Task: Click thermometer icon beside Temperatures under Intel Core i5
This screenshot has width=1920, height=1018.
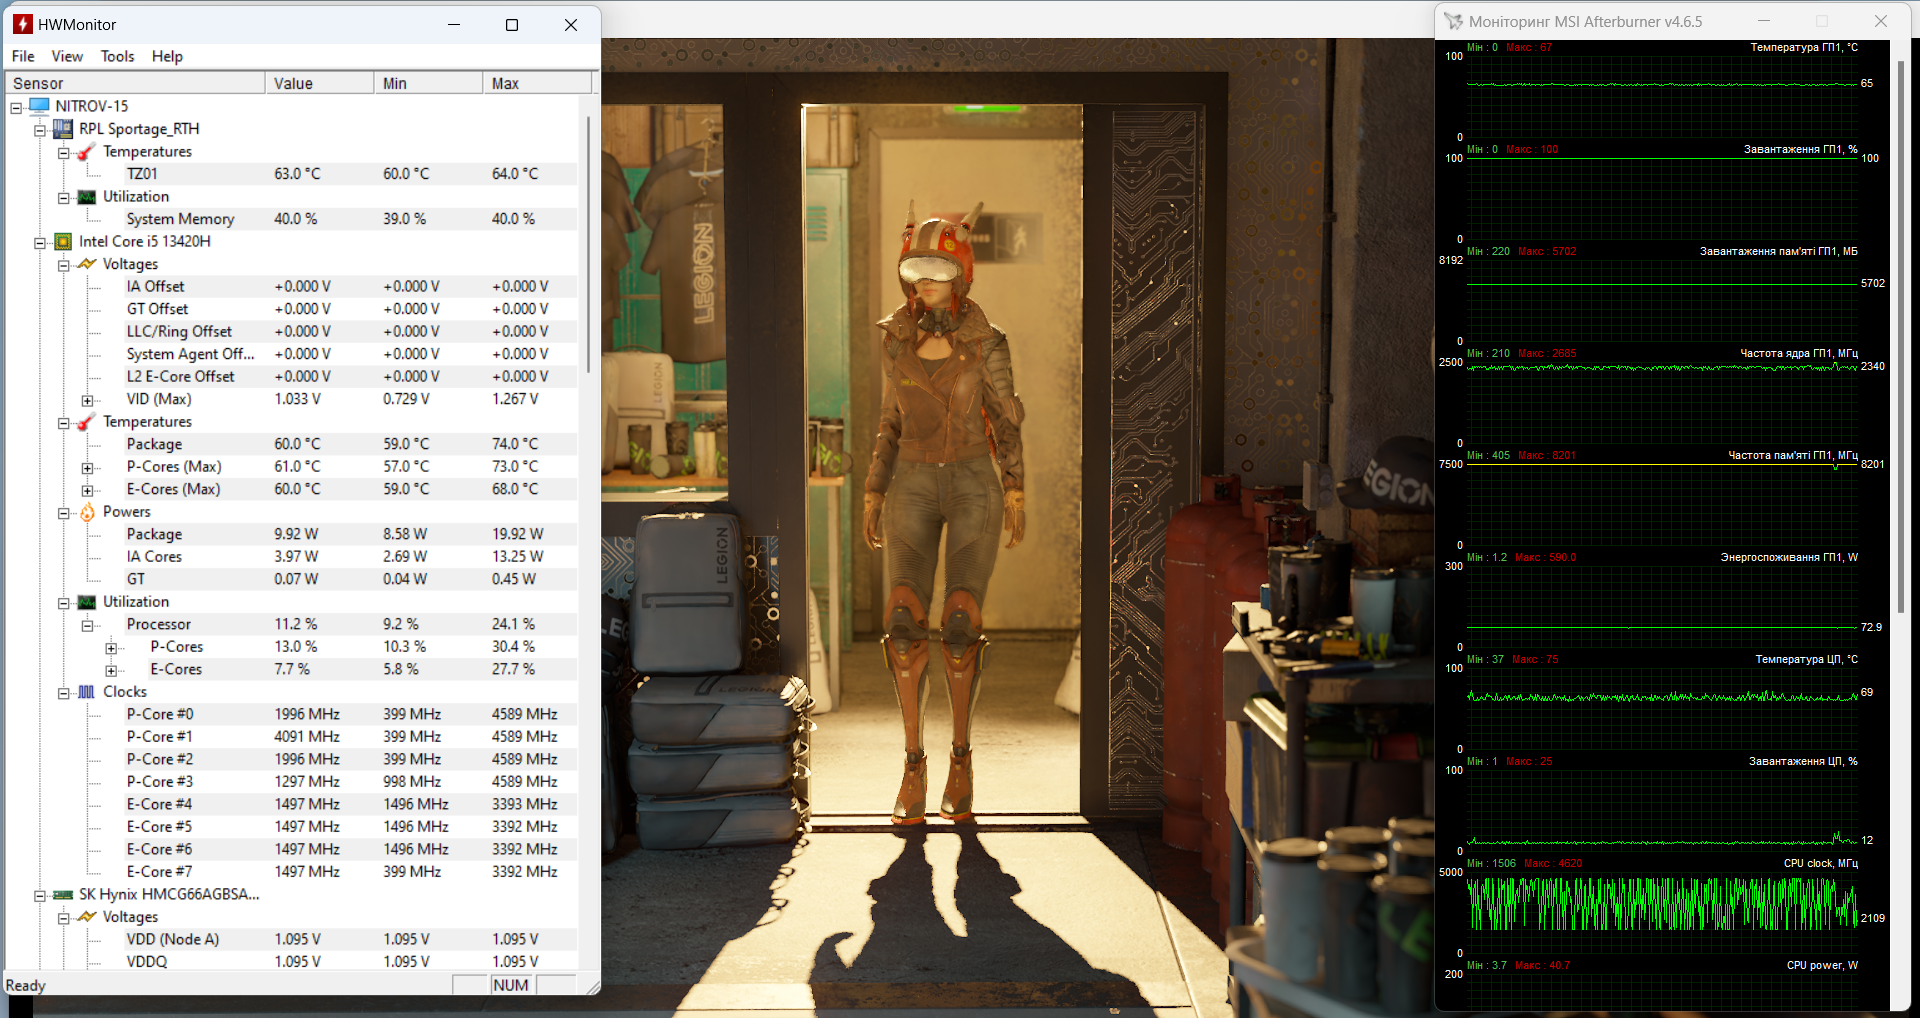Action: tap(87, 422)
